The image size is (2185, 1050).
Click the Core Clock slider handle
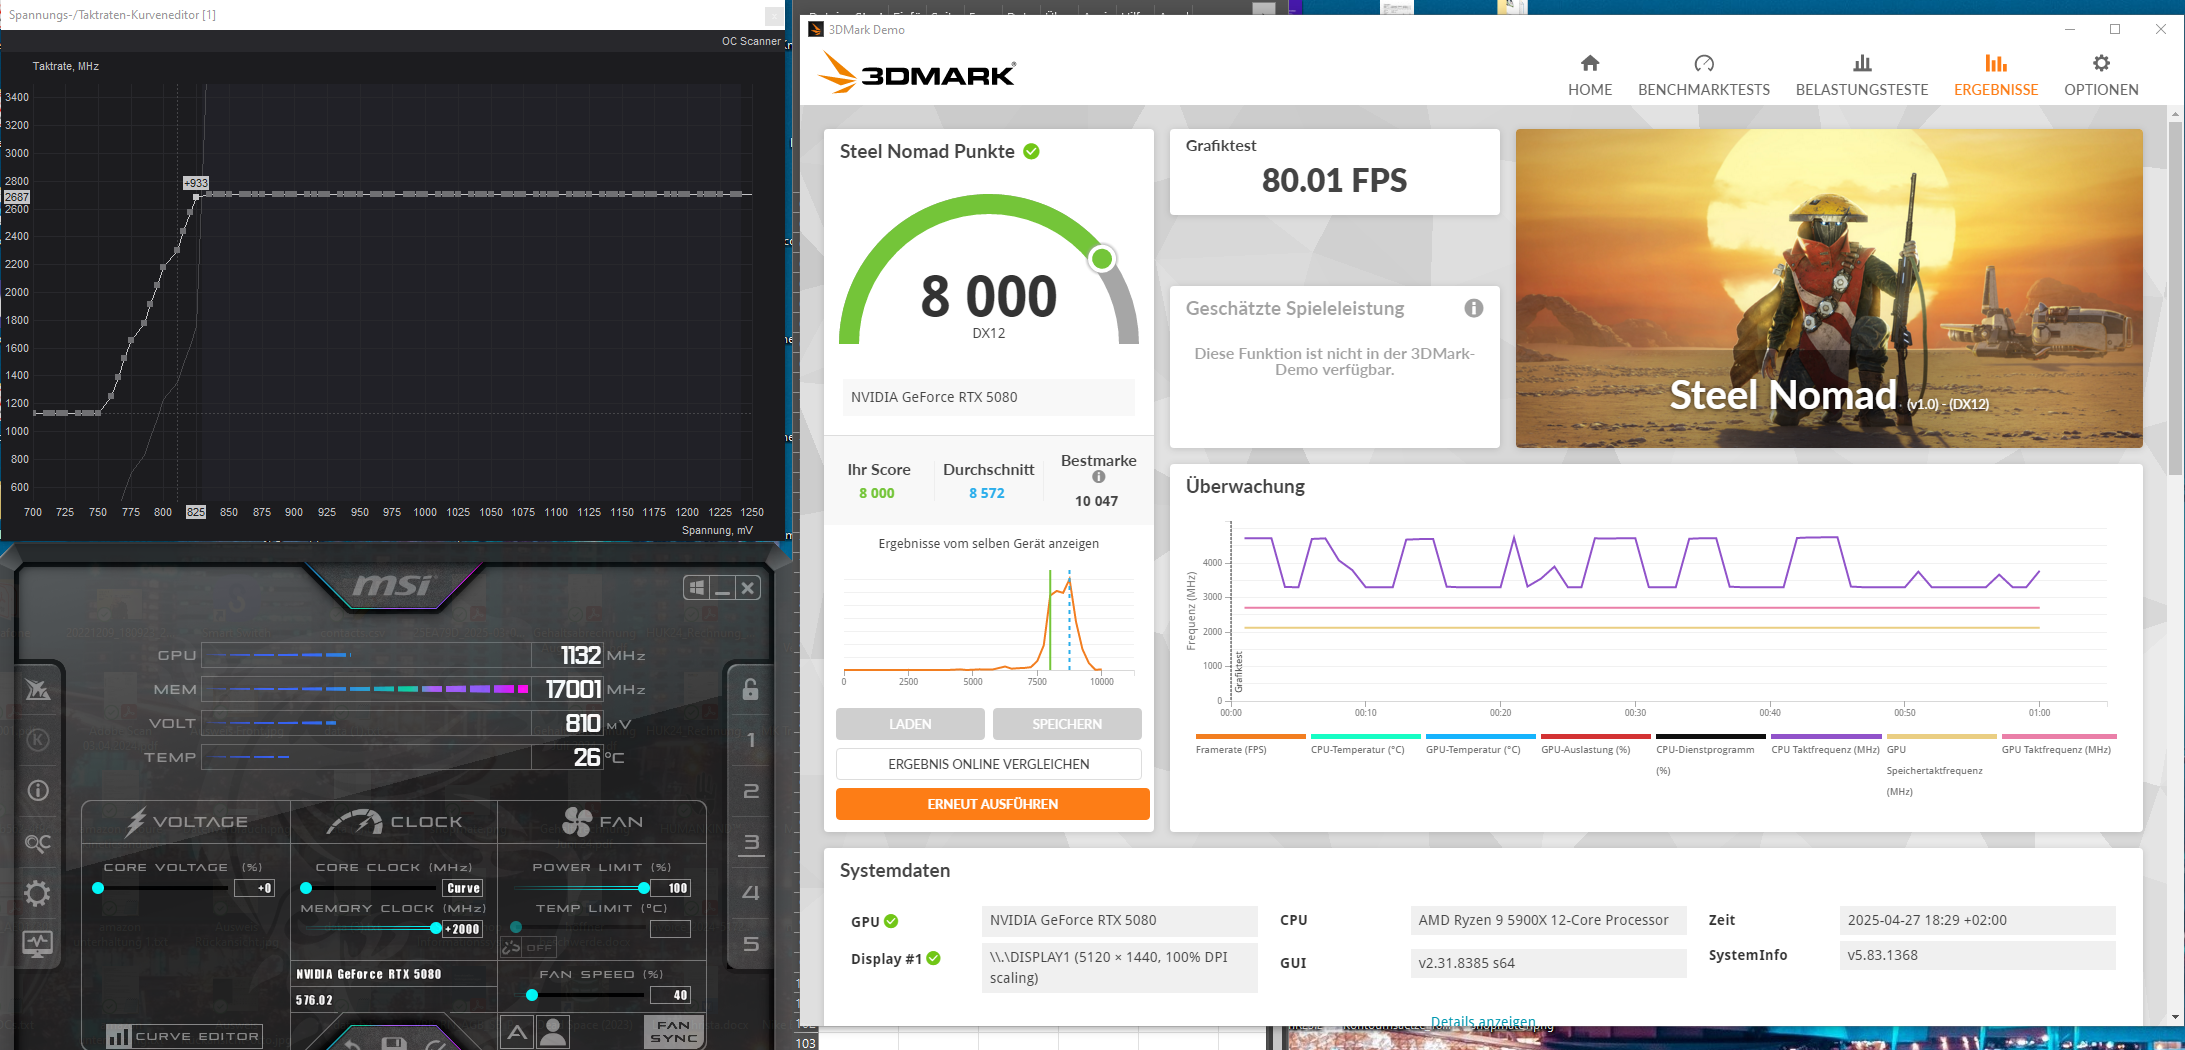click(306, 888)
